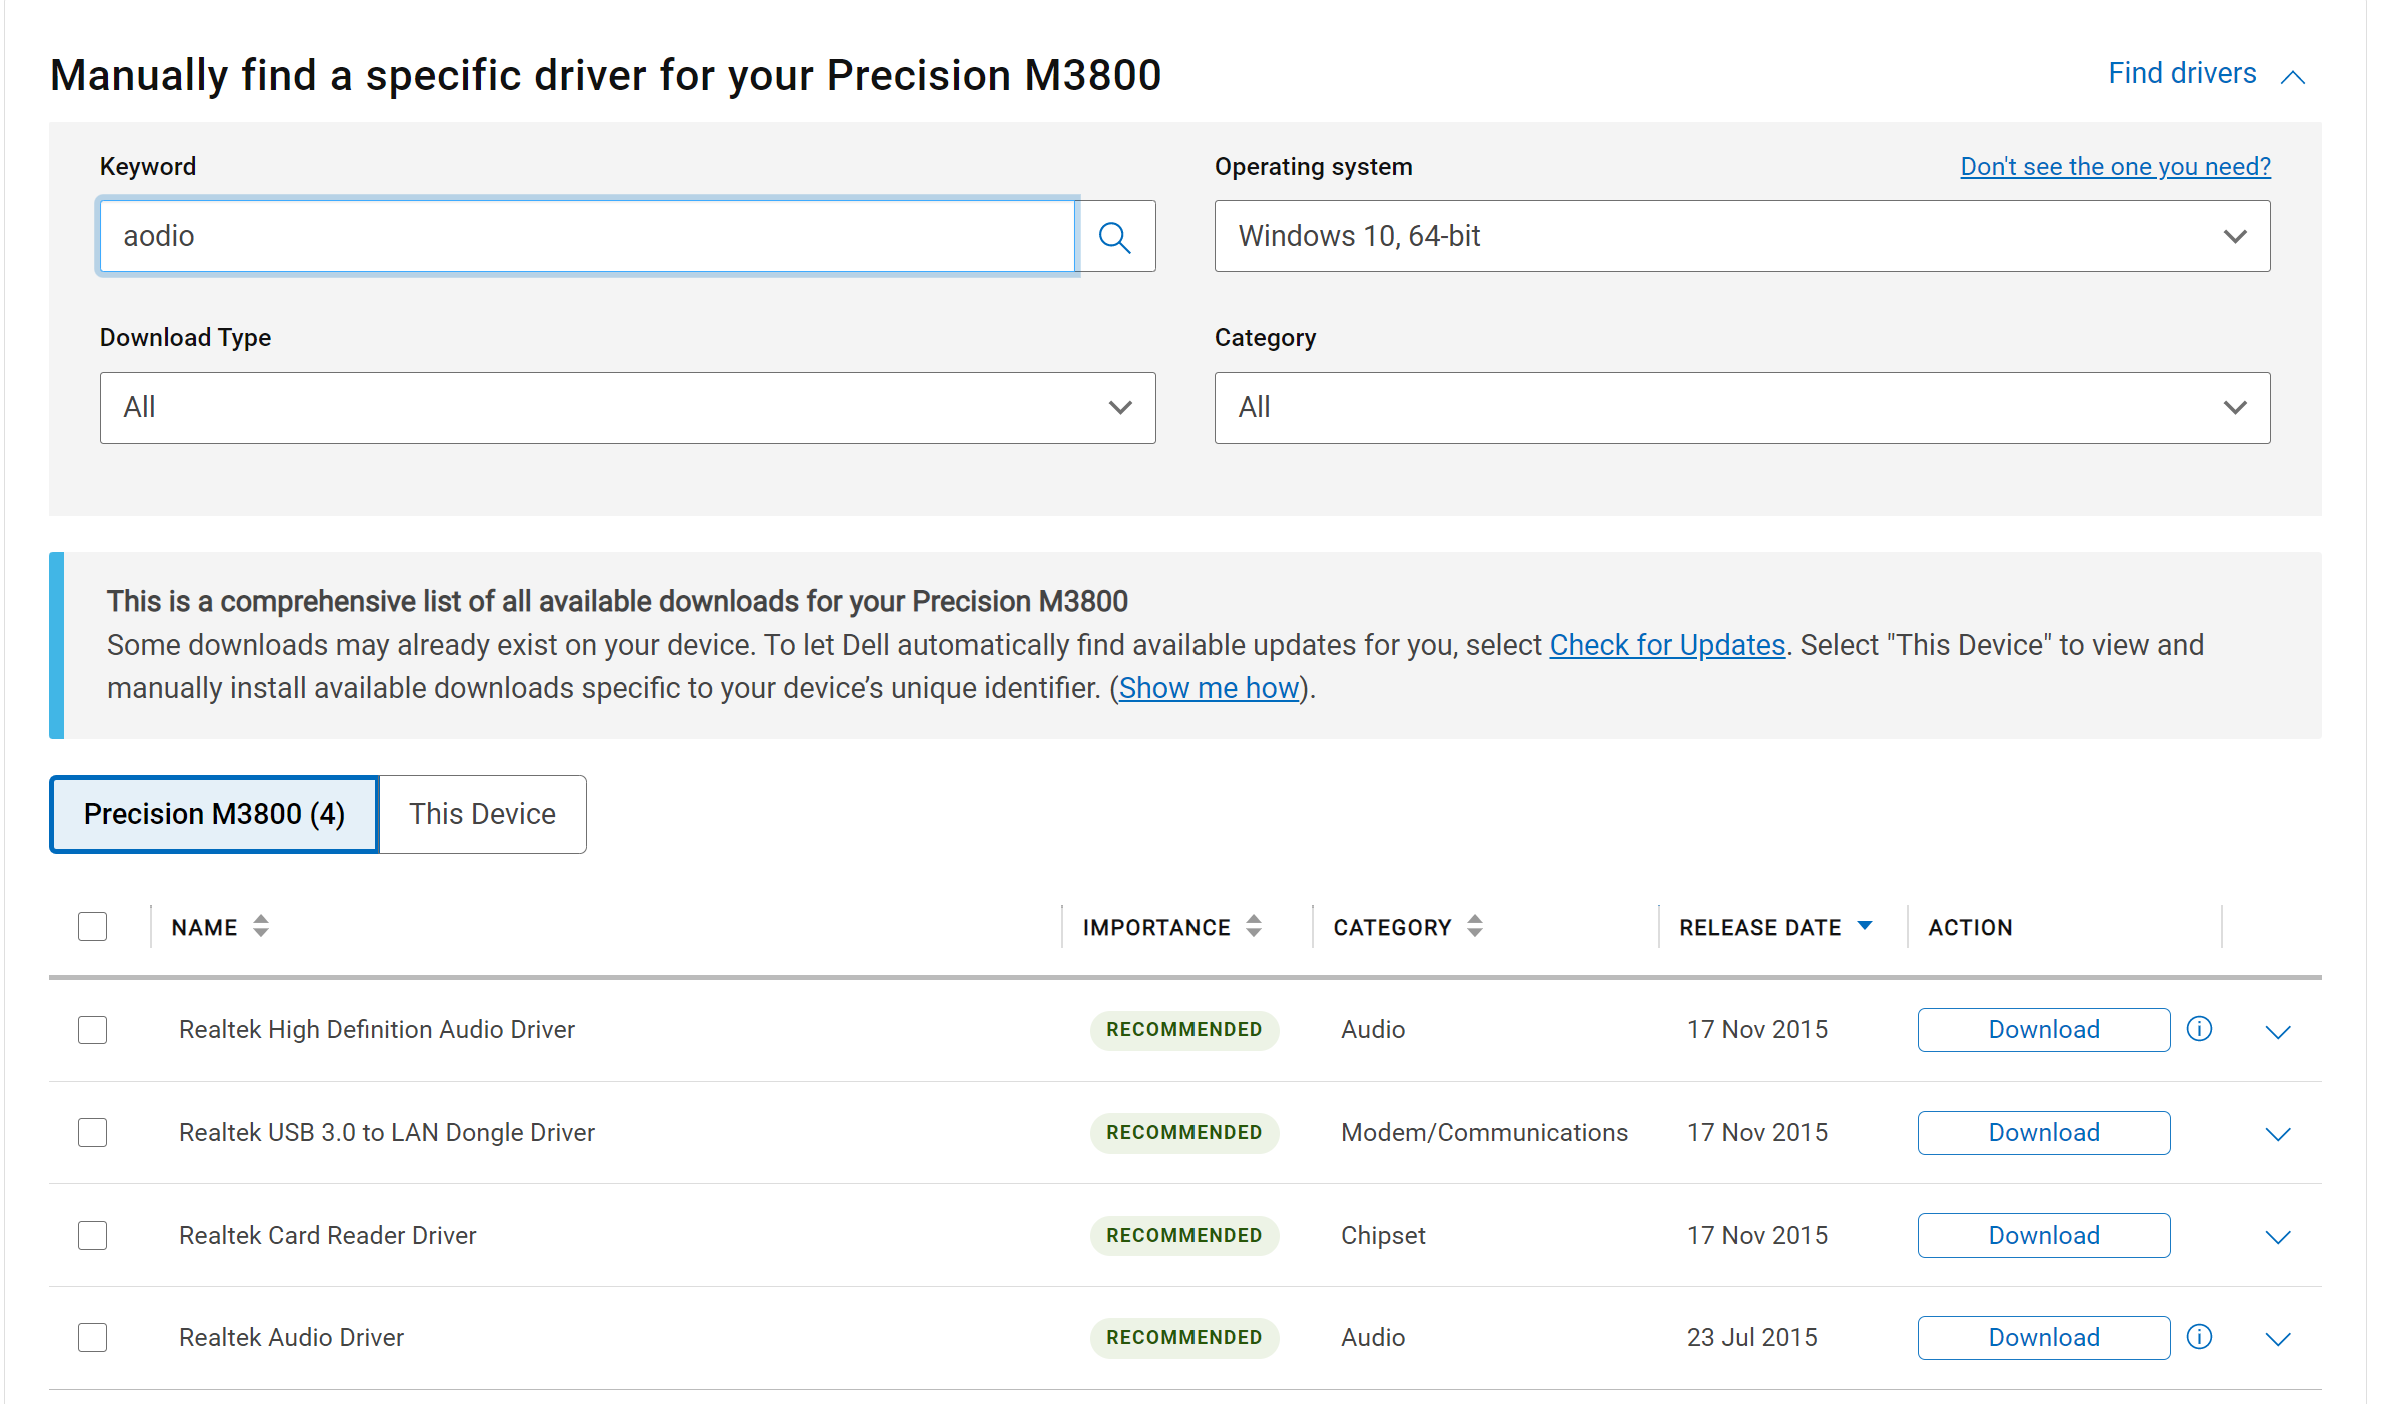Click Don't see the one you need link
2392x1404 pixels.
[2115, 166]
